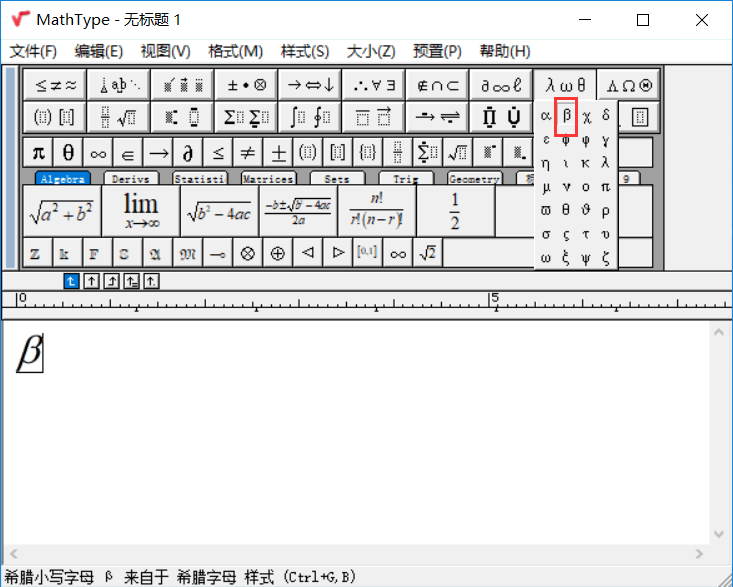Switch to the Matrices tab
The image size is (733, 587).
pyautogui.click(x=268, y=179)
